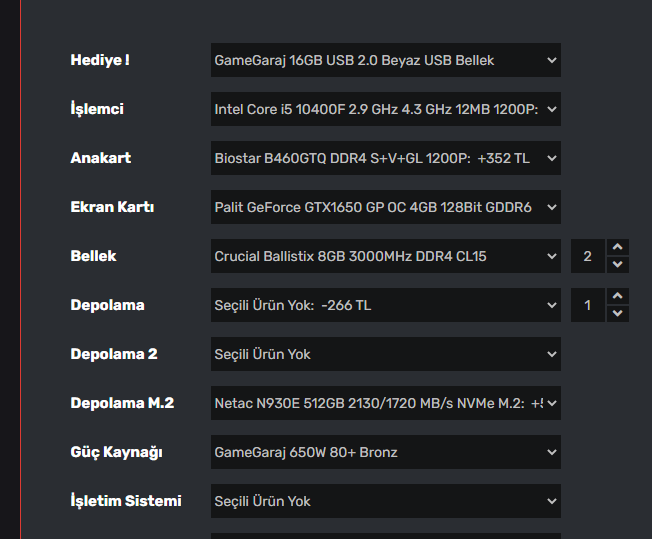Click the Depolama quantity number field

[x=588, y=305]
